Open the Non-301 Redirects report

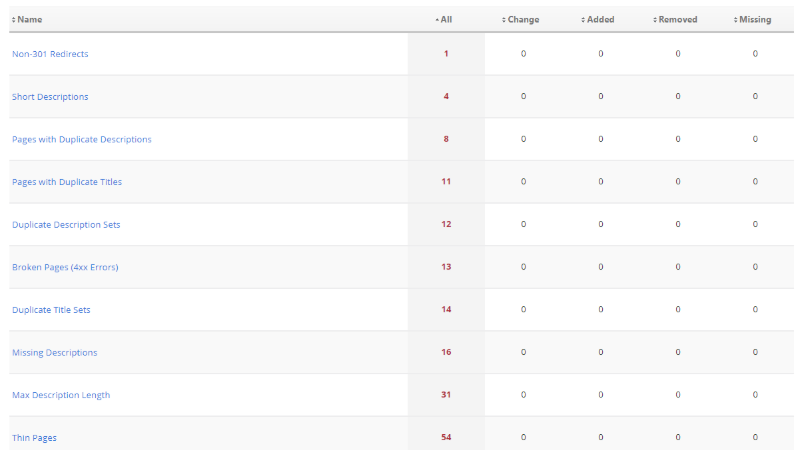50,54
